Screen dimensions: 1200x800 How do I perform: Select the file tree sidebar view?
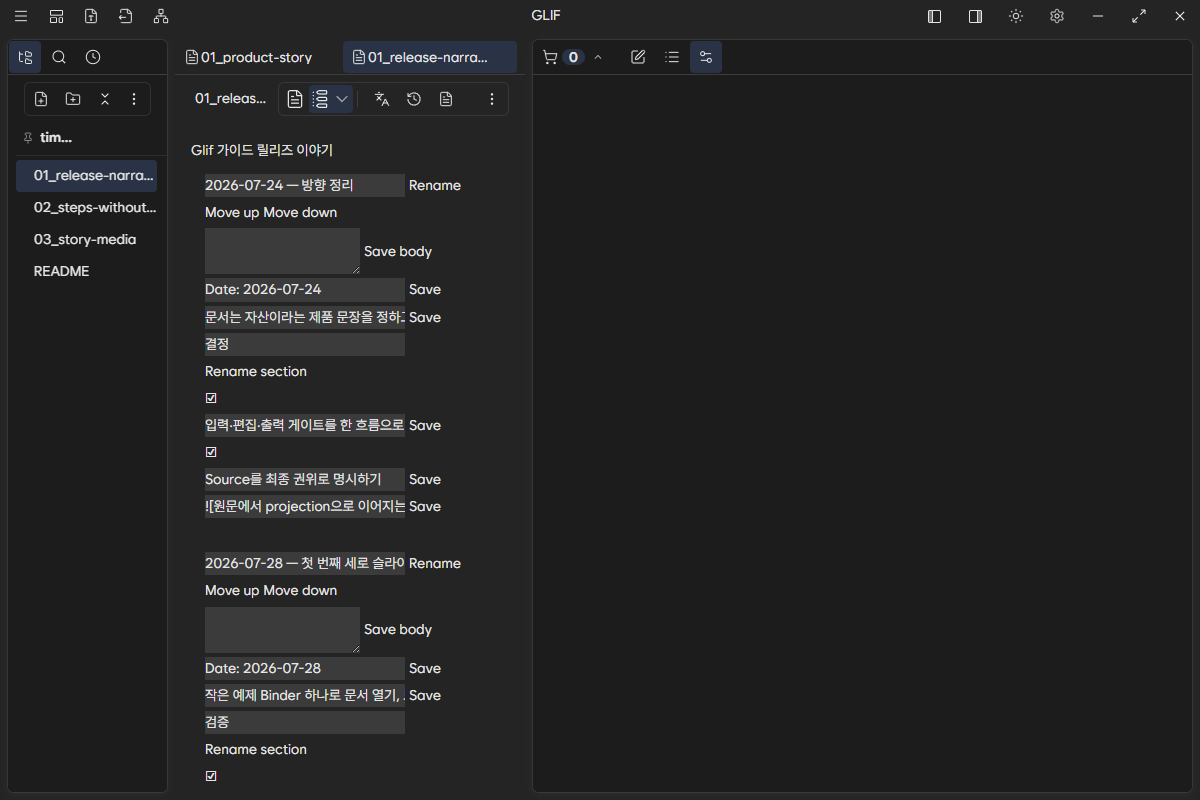26,57
